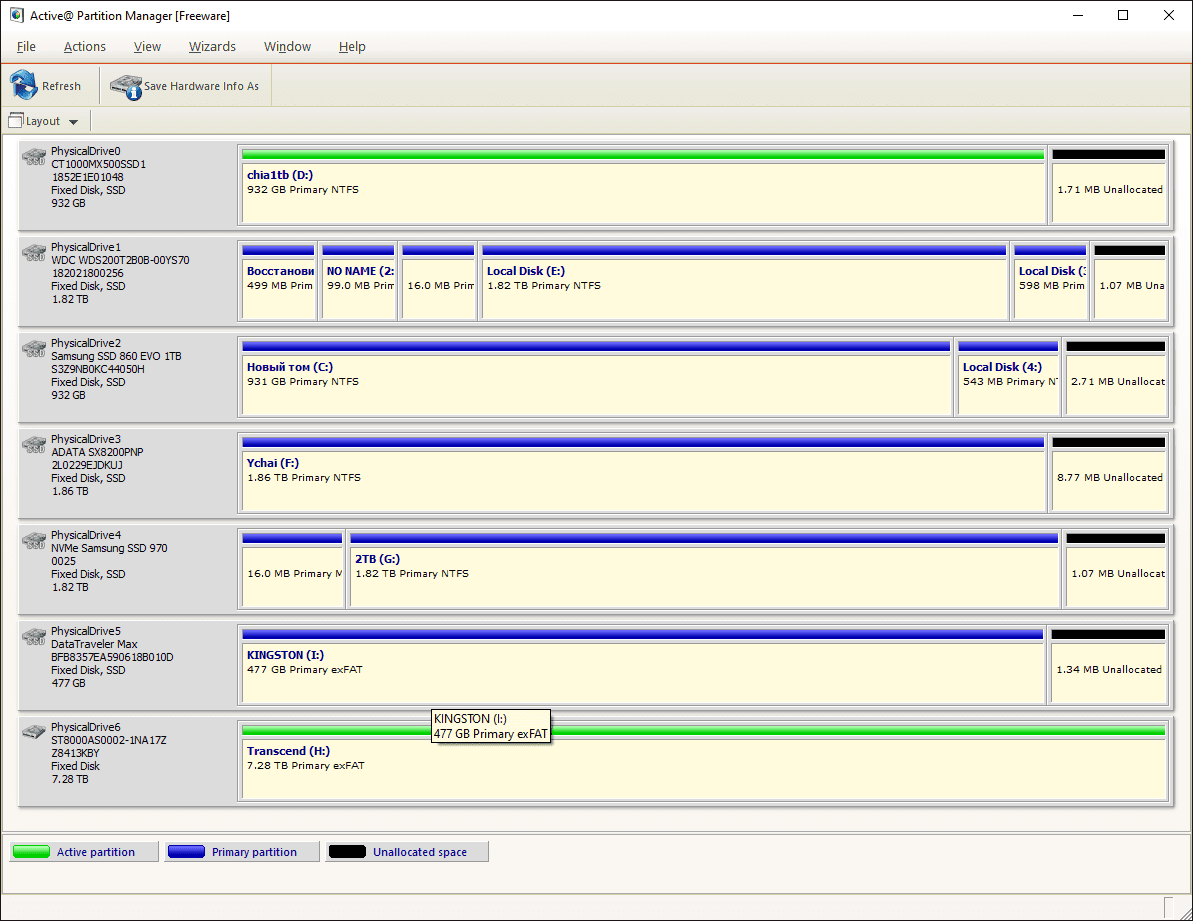Click the Save Hardware Info As disk icon
This screenshot has height=921, width=1193.
click(x=126, y=86)
